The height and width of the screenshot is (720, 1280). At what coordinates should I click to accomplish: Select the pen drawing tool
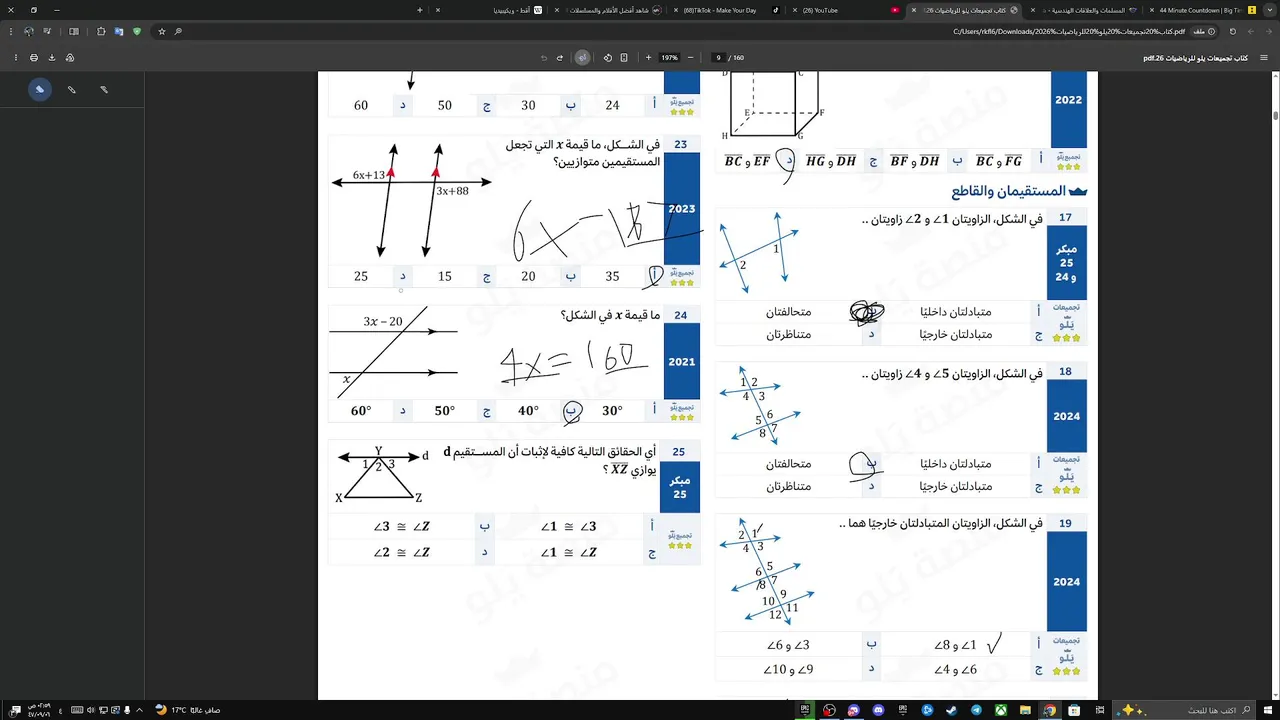tap(71, 89)
